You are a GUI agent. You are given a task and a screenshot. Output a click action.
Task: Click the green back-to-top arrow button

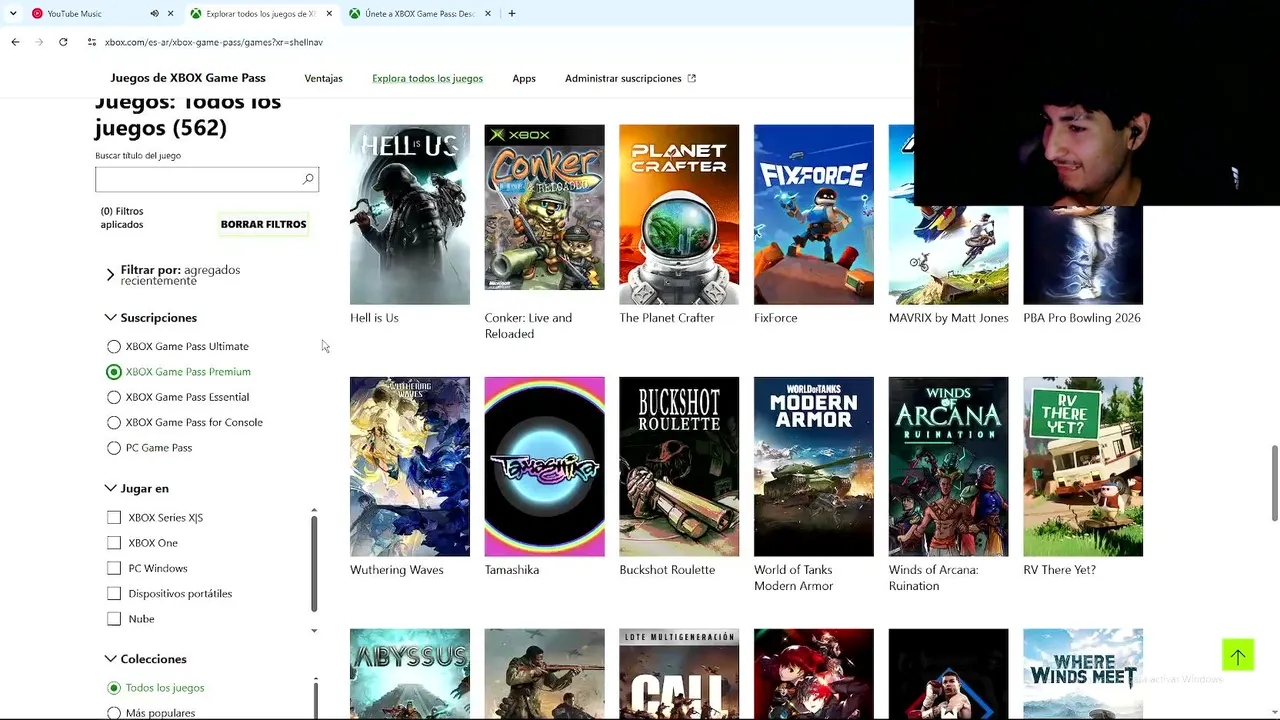1238,656
